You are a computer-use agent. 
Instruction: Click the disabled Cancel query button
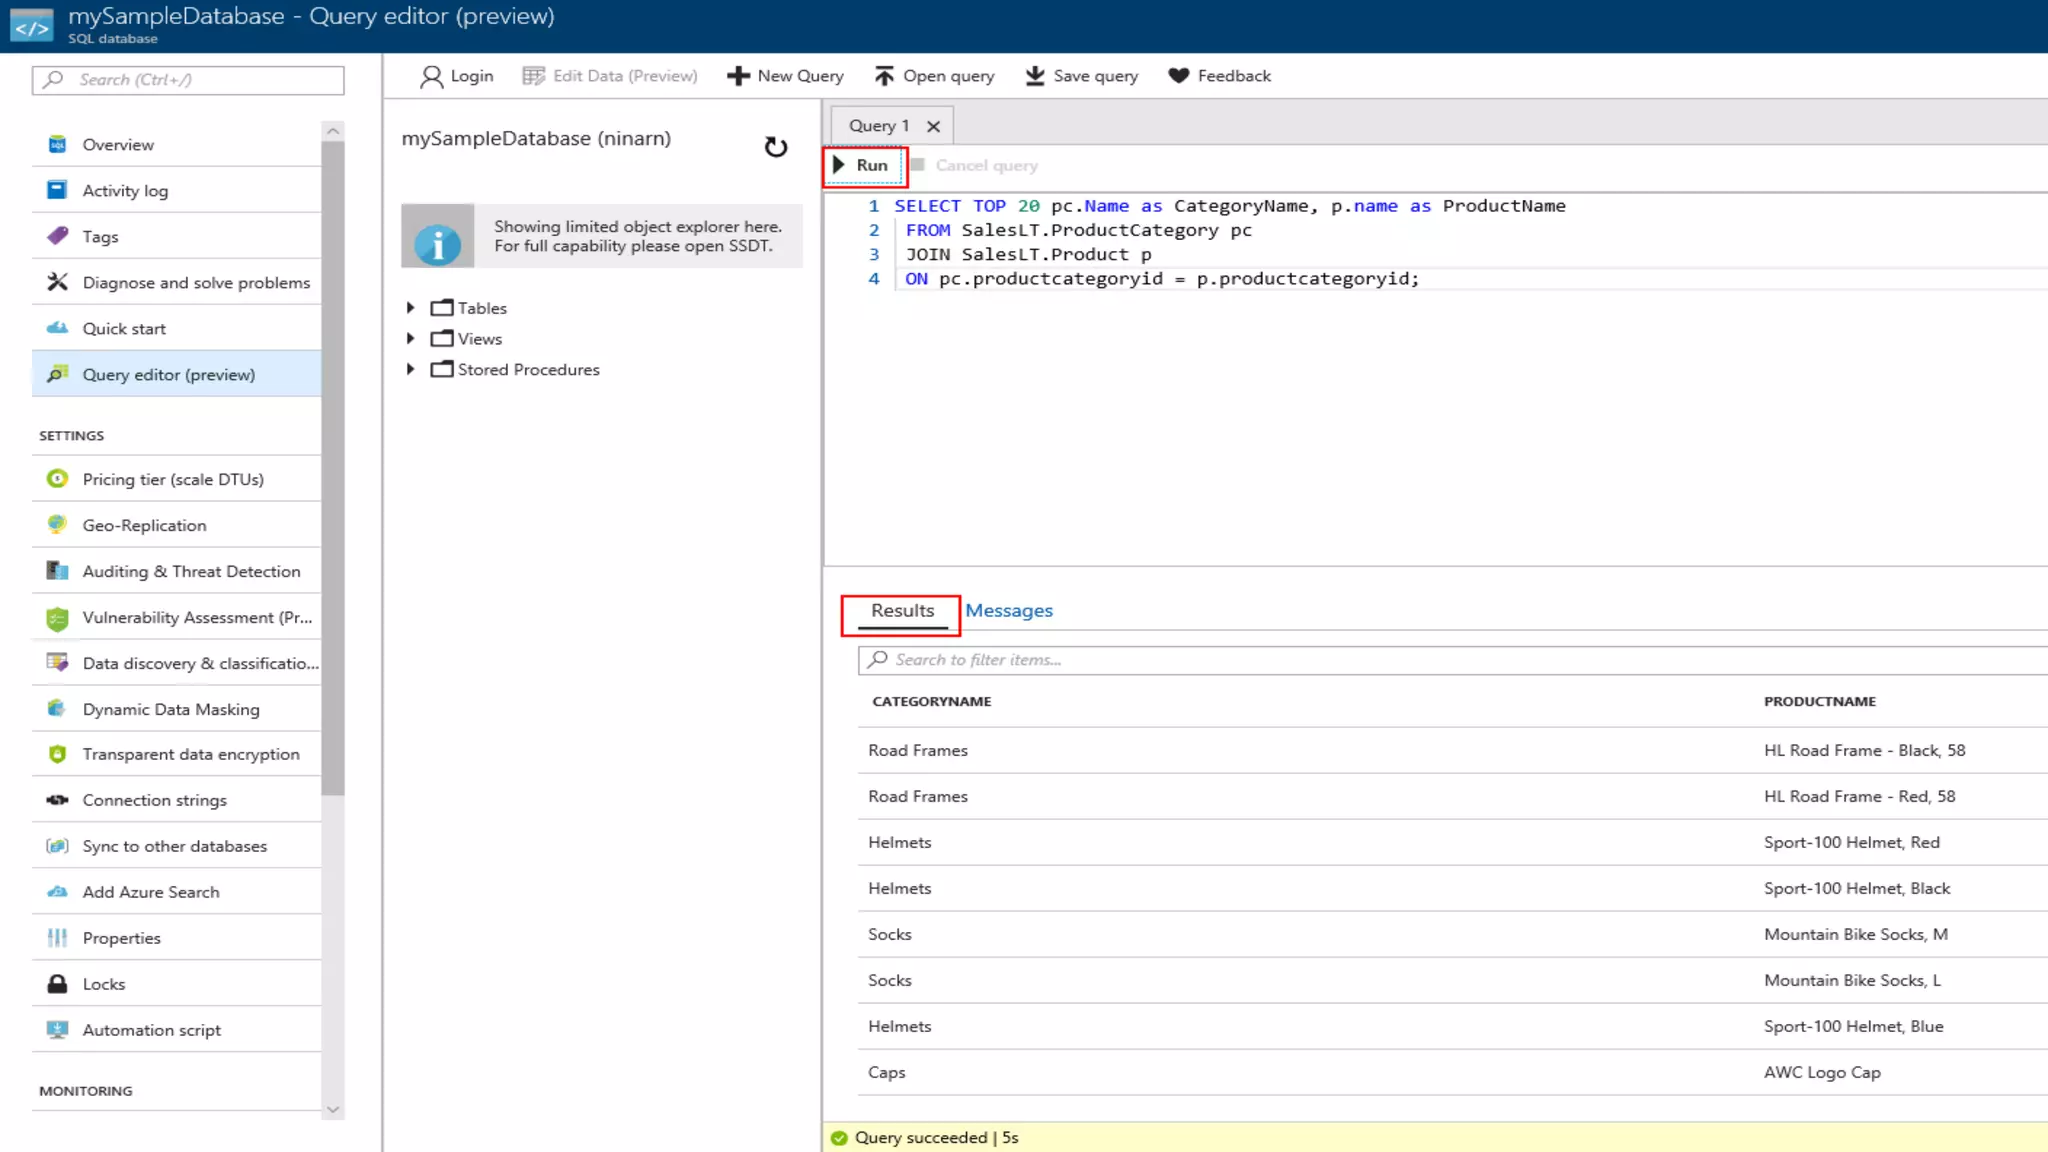[x=975, y=165]
